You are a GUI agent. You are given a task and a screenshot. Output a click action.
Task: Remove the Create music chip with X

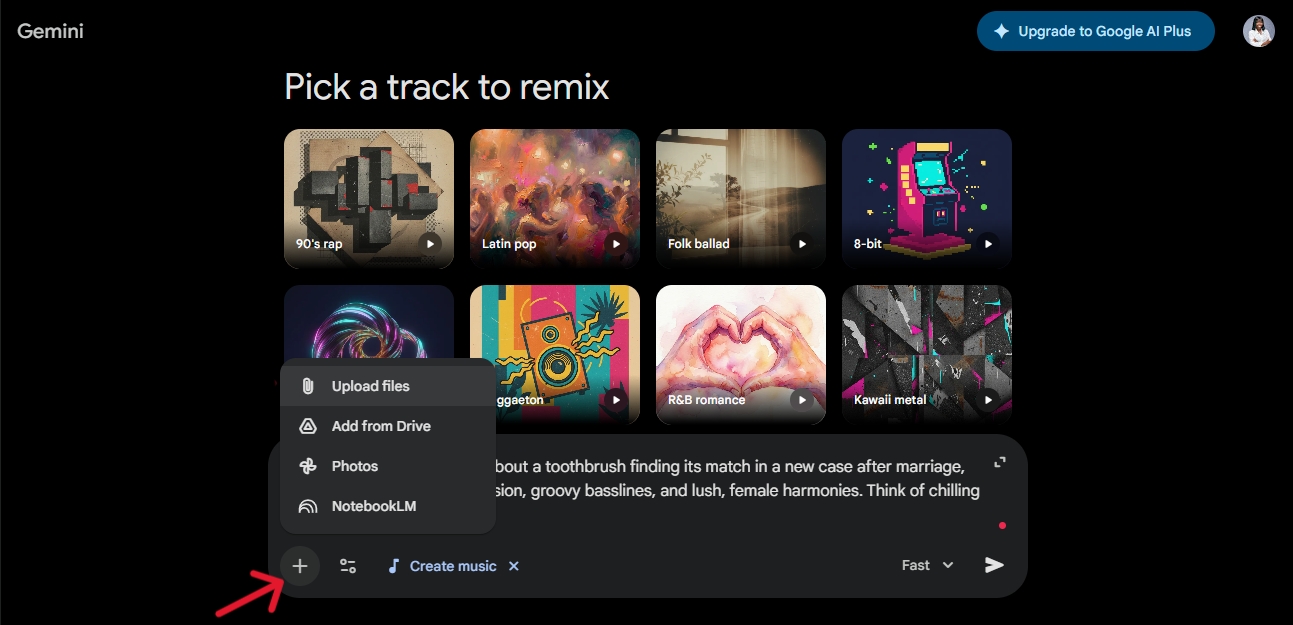click(514, 566)
